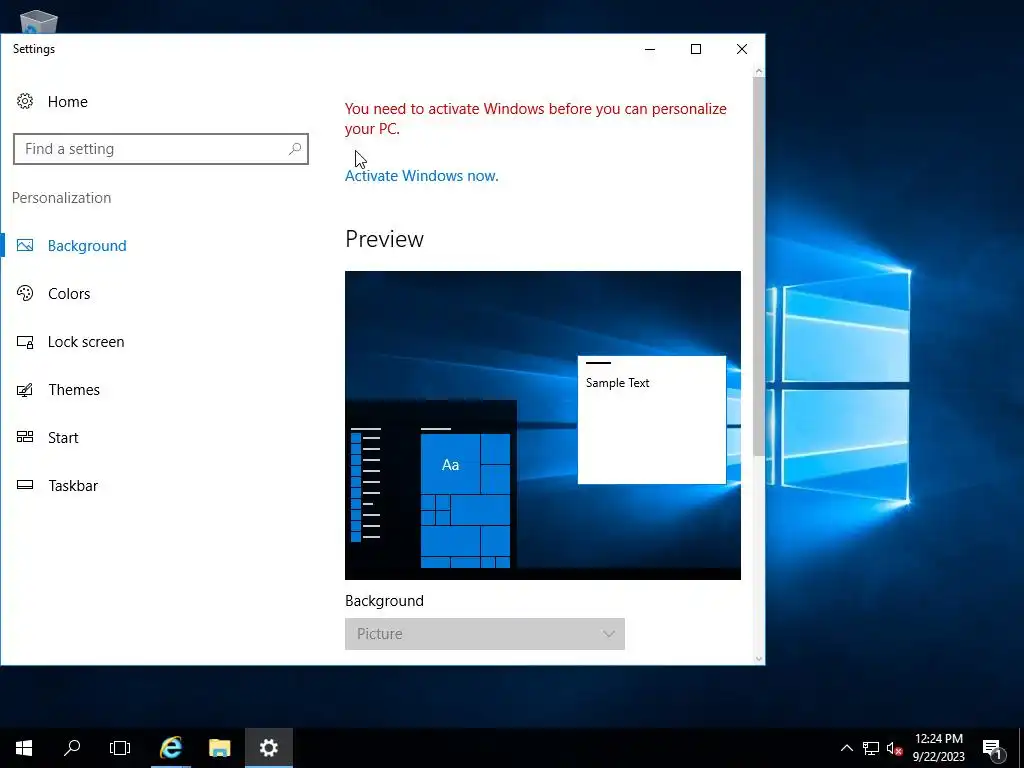Click the scrollbar up arrow
Screen dimensions: 1024x768
(758, 71)
